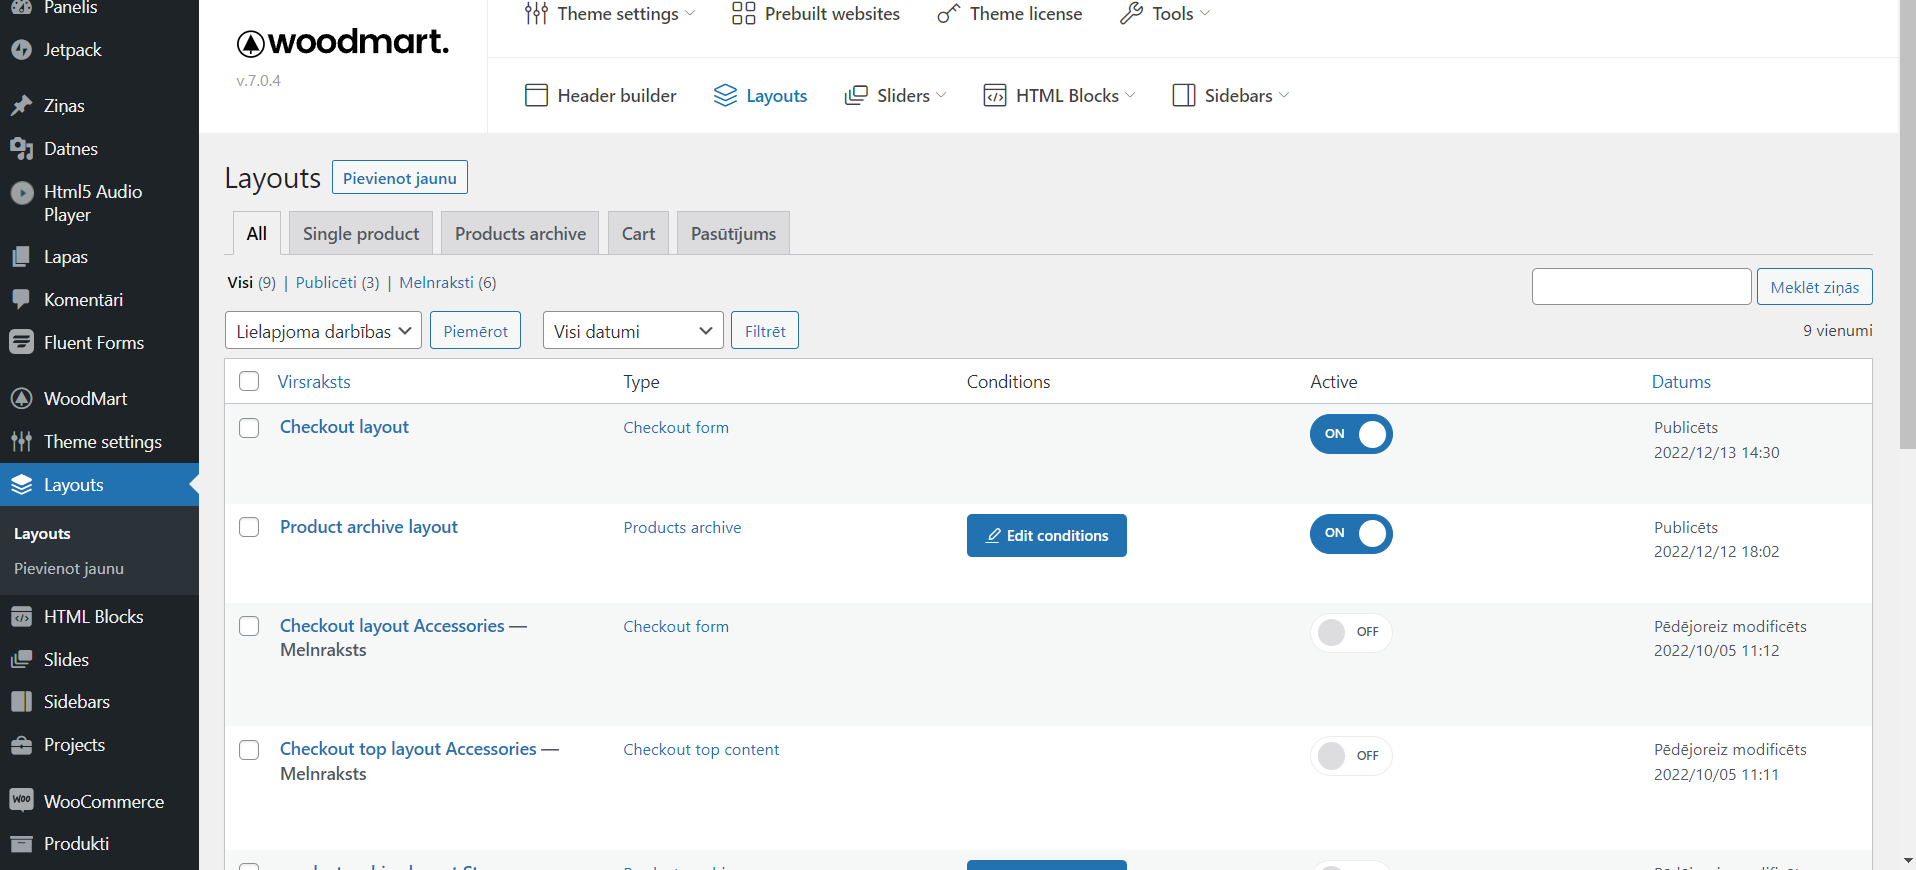
Task: Click the Sidebars icon in left menu
Action: pos(21,702)
